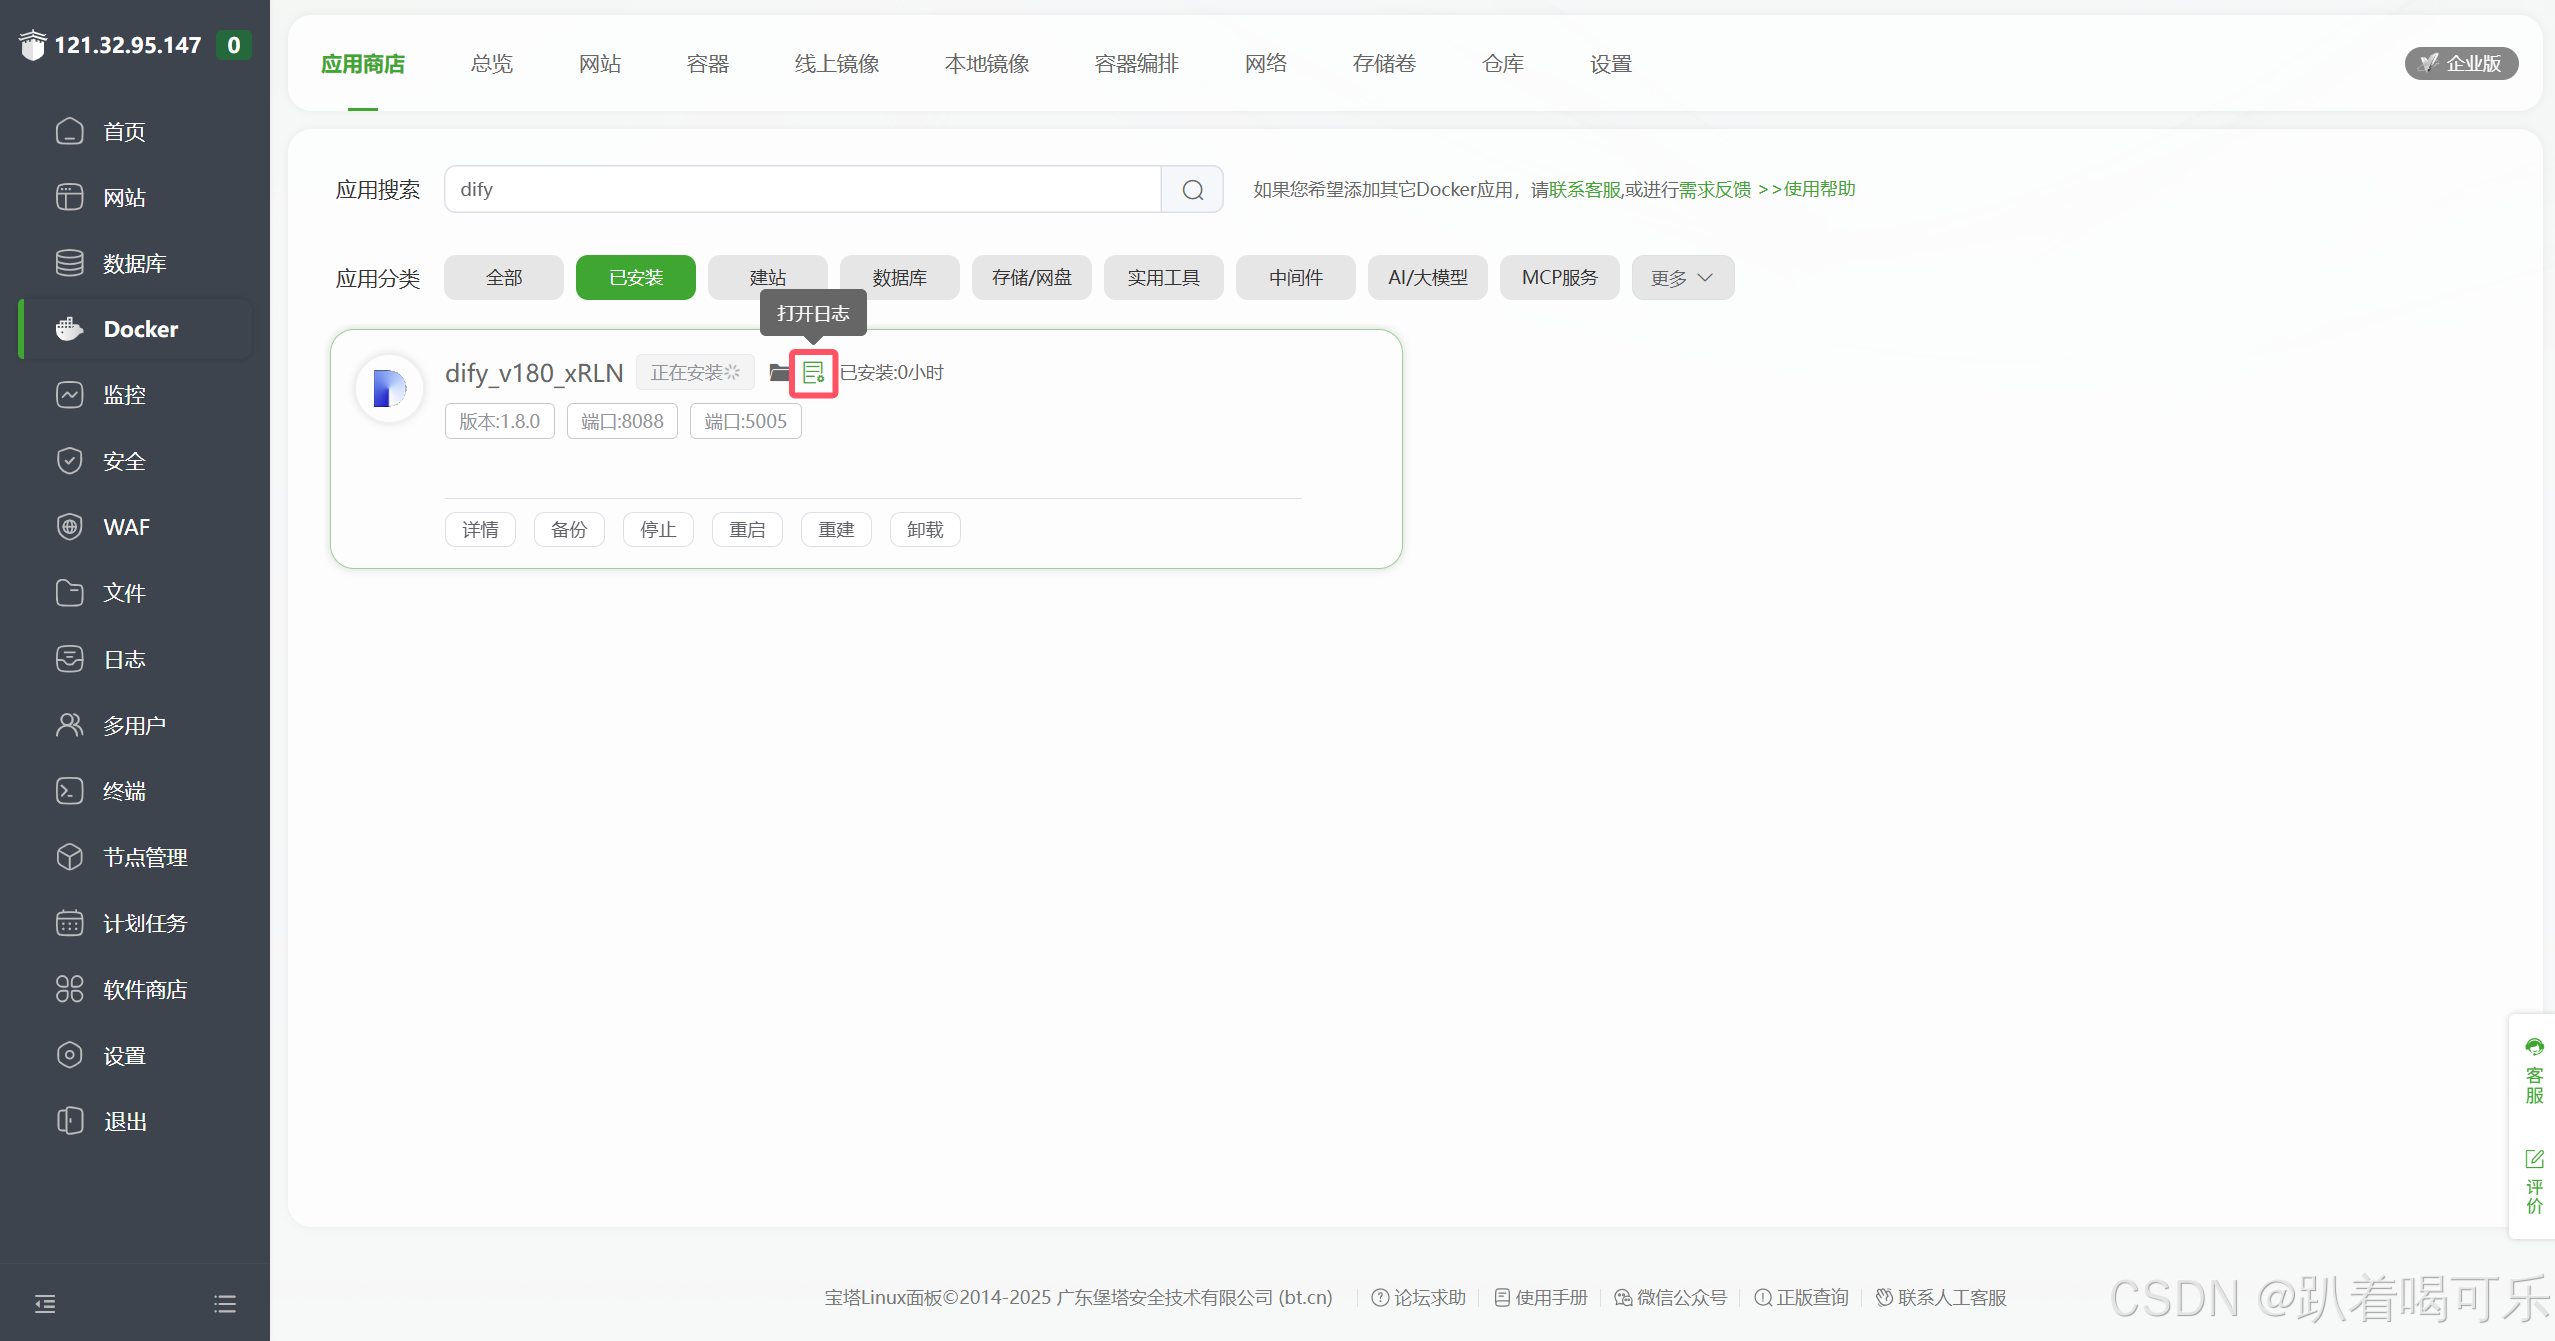
Task: Open the 软件商店 software store item
Action: tap(145, 989)
